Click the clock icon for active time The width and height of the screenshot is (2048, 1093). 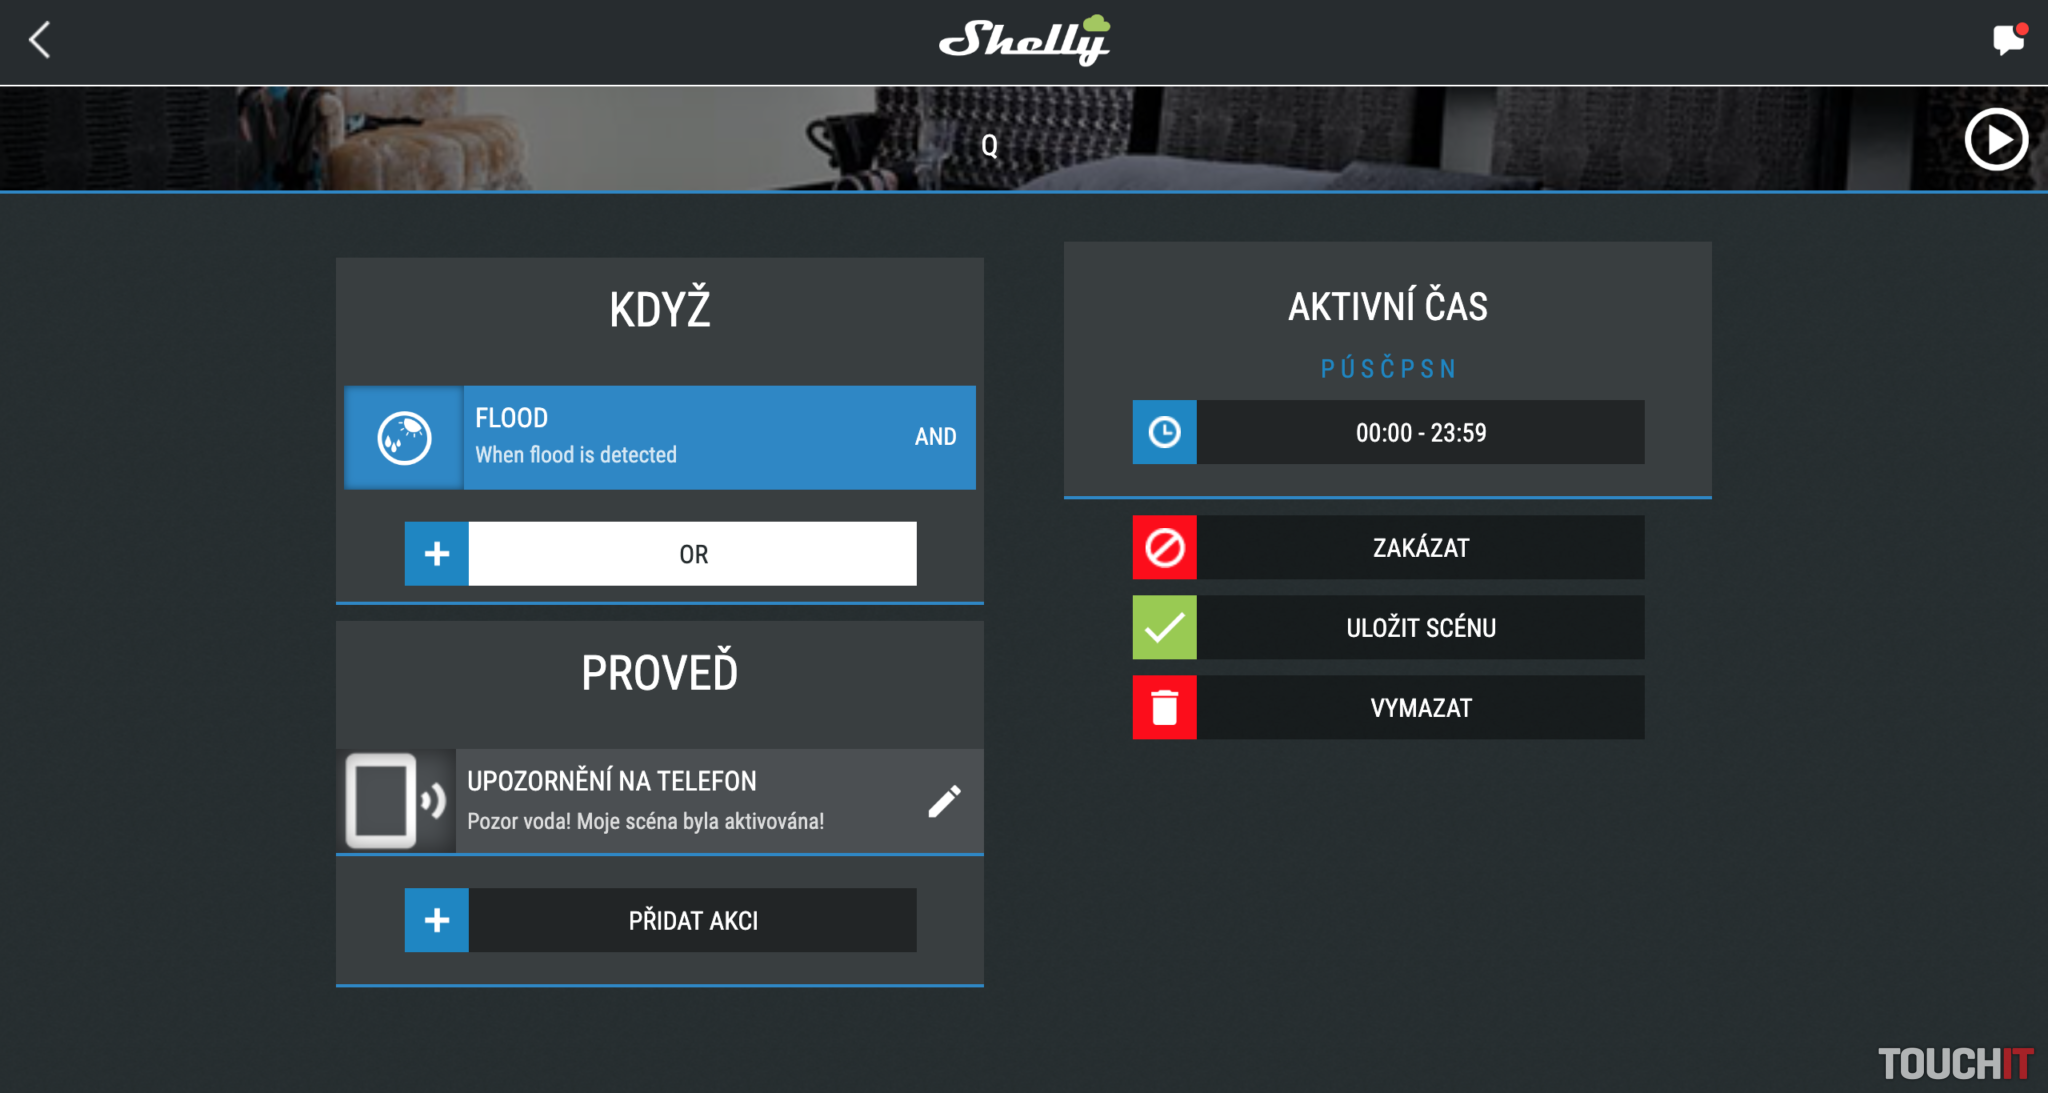pos(1164,432)
